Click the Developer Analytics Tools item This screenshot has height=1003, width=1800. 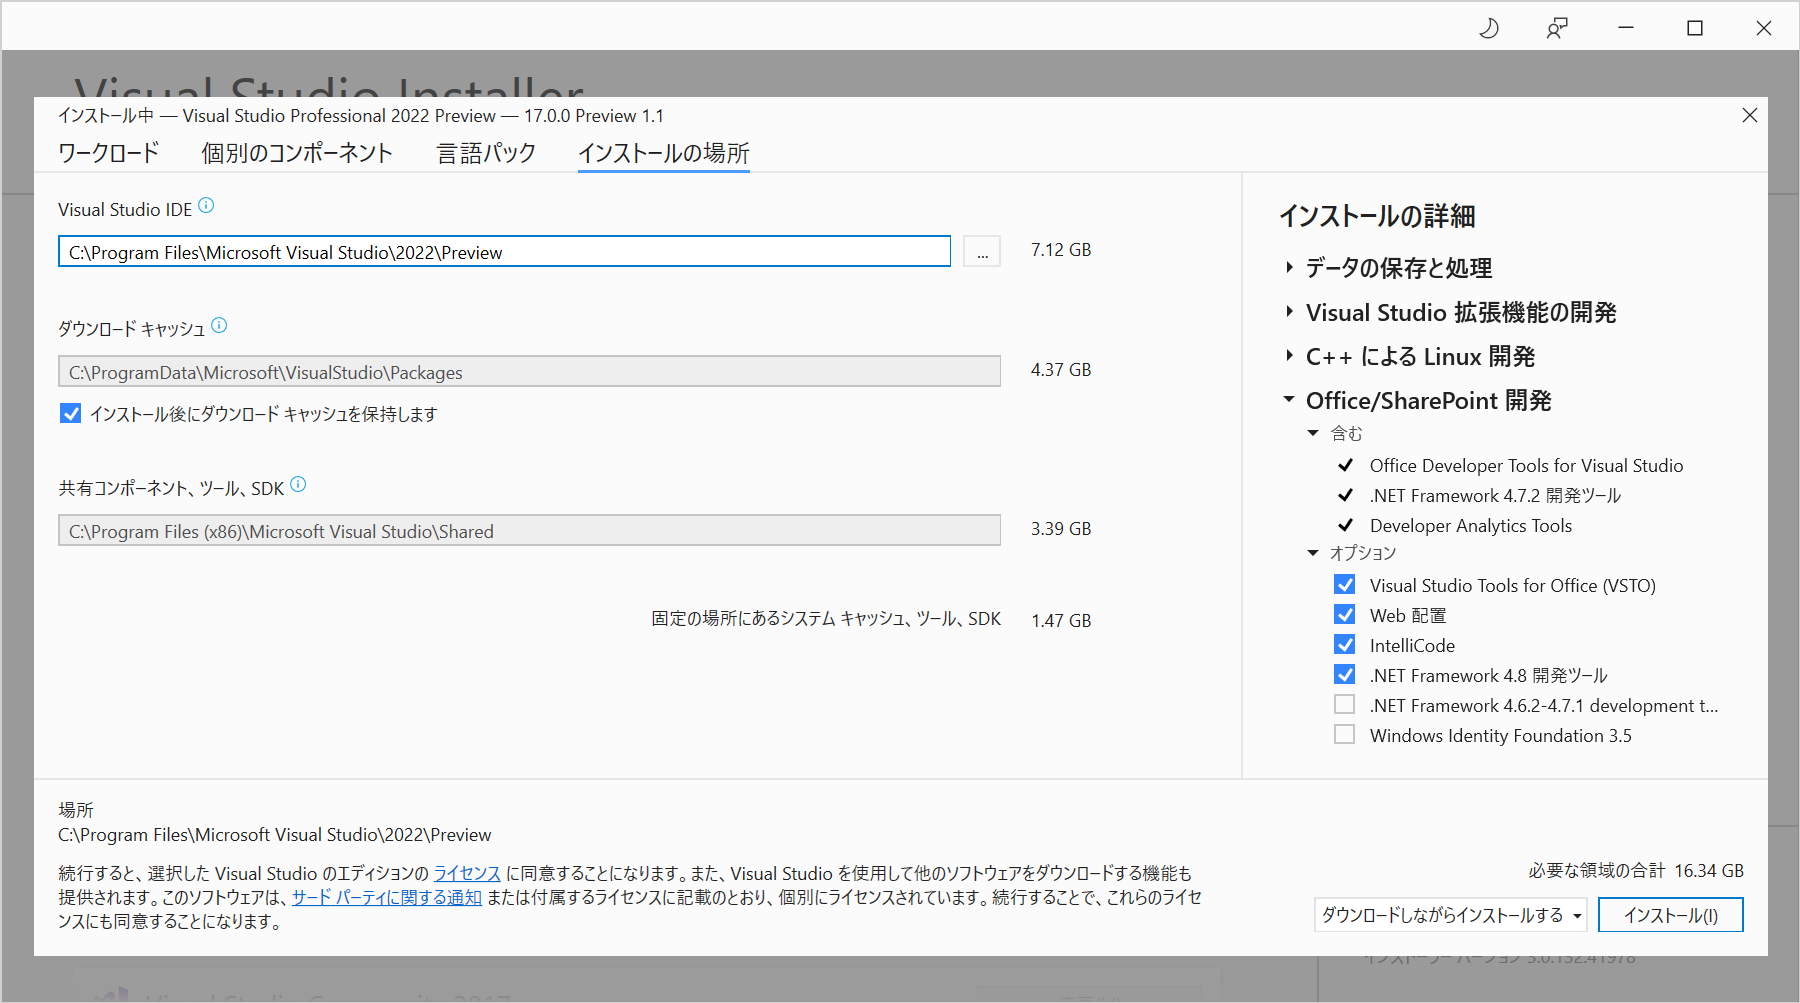point(1471,525)
